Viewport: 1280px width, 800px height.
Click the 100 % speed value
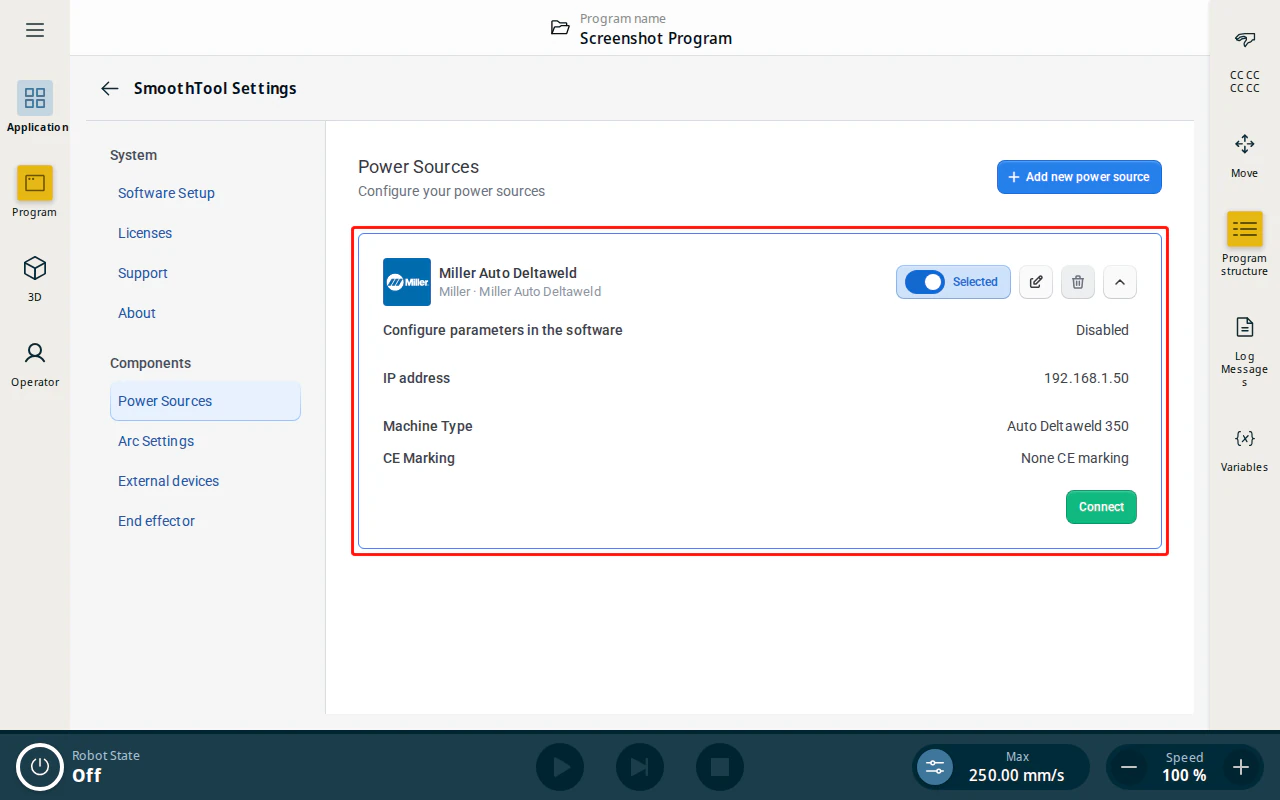1184,775
